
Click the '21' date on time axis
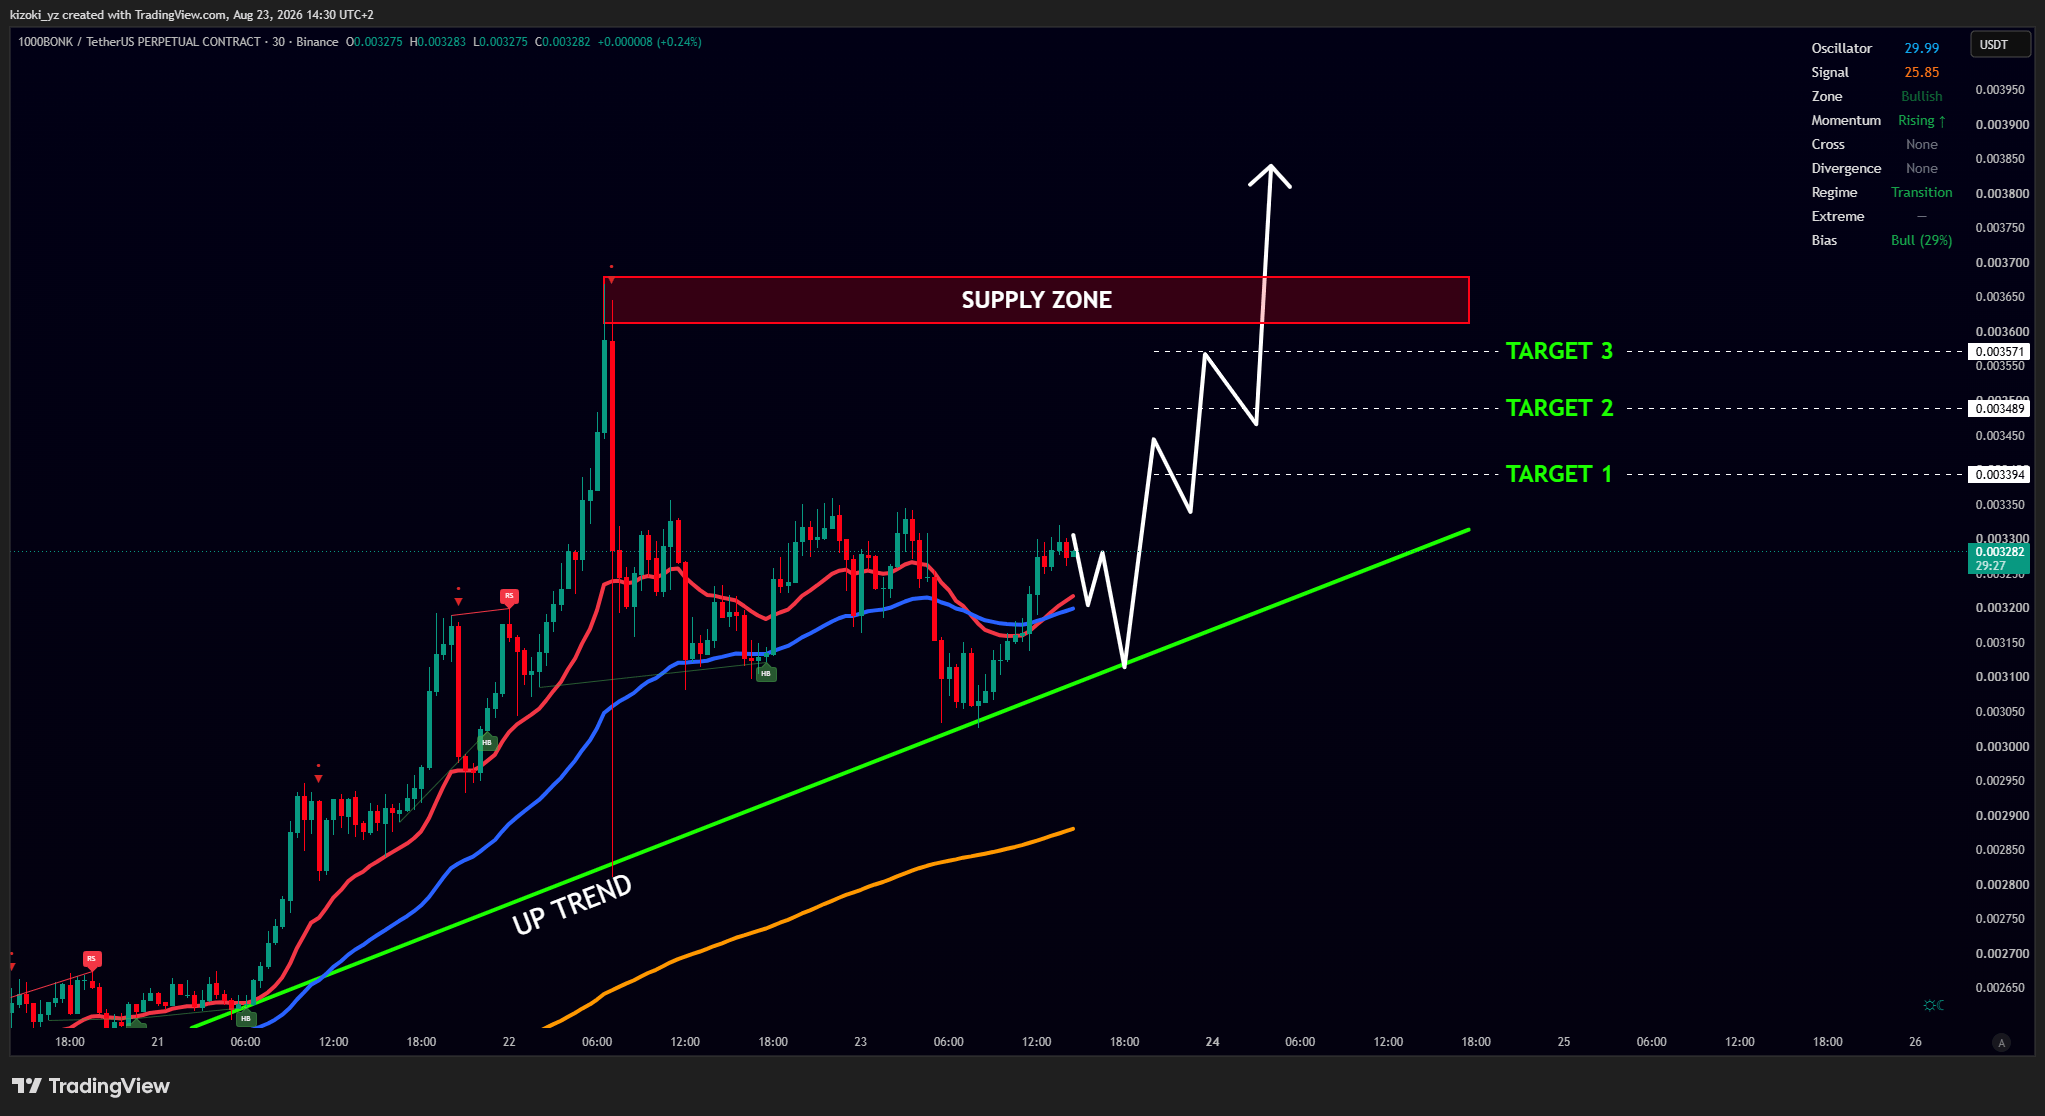coord(157,1042)
